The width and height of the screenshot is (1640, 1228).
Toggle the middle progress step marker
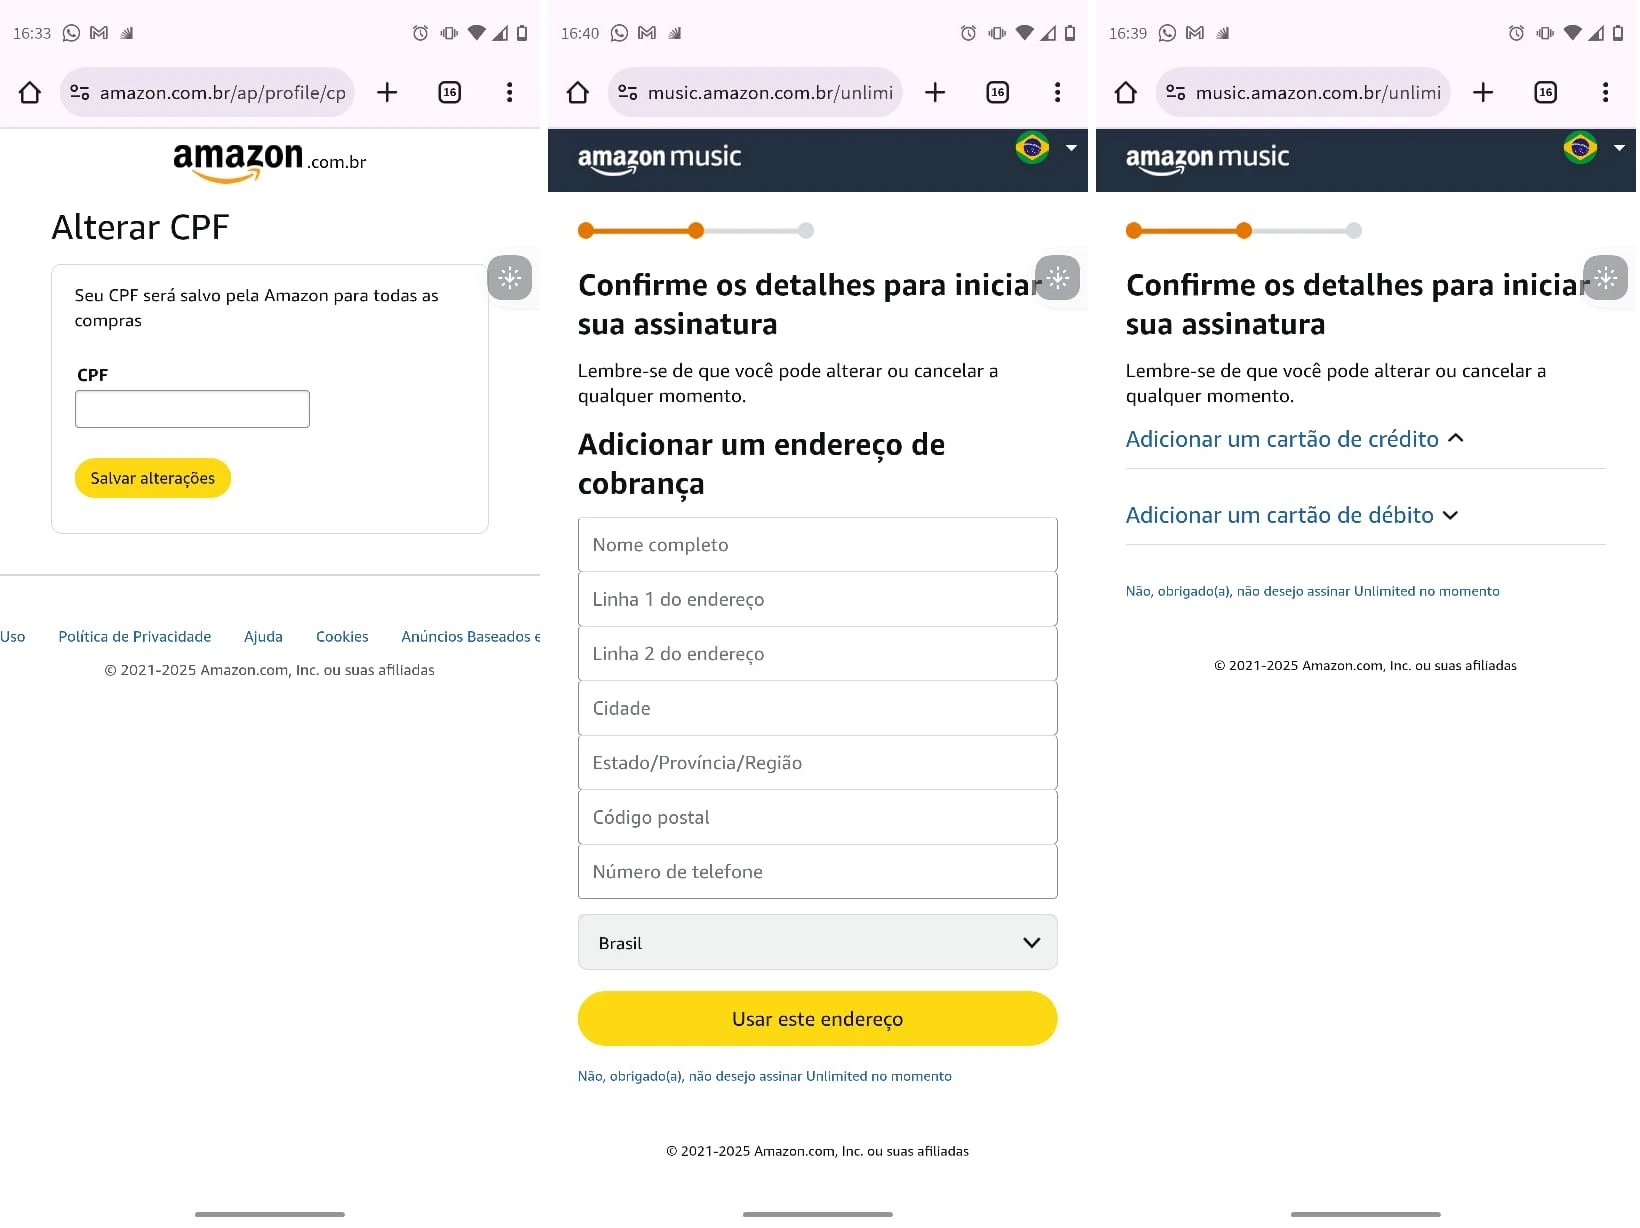[x=696, y=230]
